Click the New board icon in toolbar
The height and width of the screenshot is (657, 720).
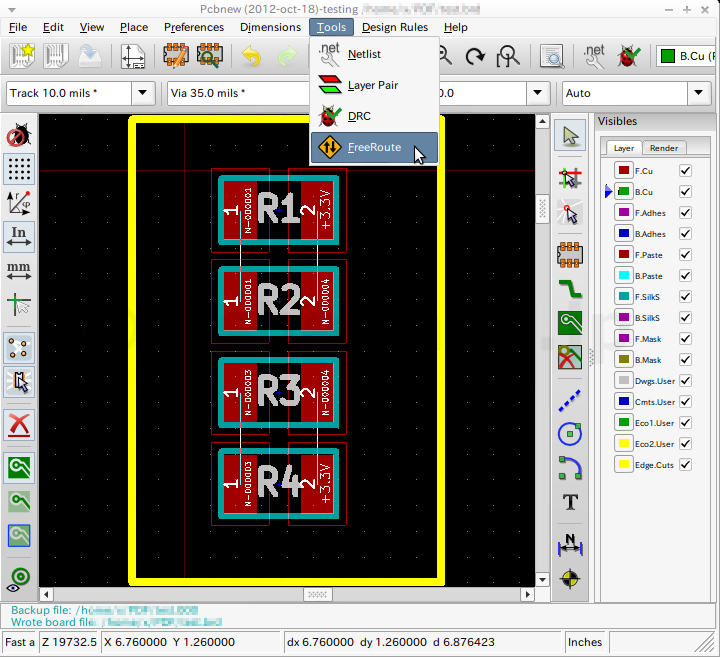point(22,56)
